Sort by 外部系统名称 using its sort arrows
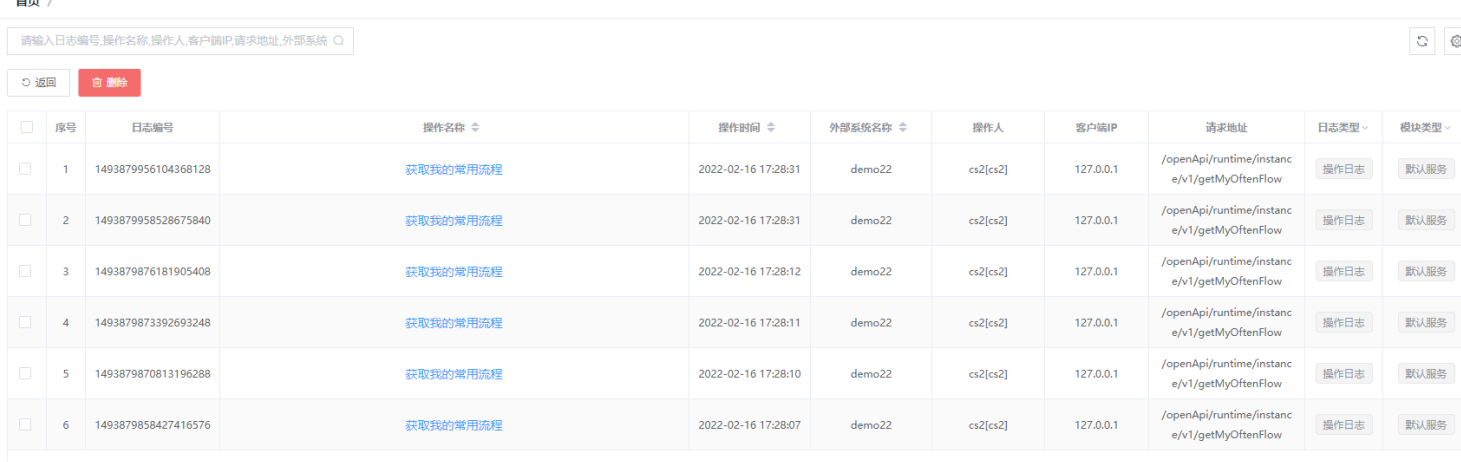Image resolution: width=1461 pixels, height=462 pixels. (x=903, y=128)
